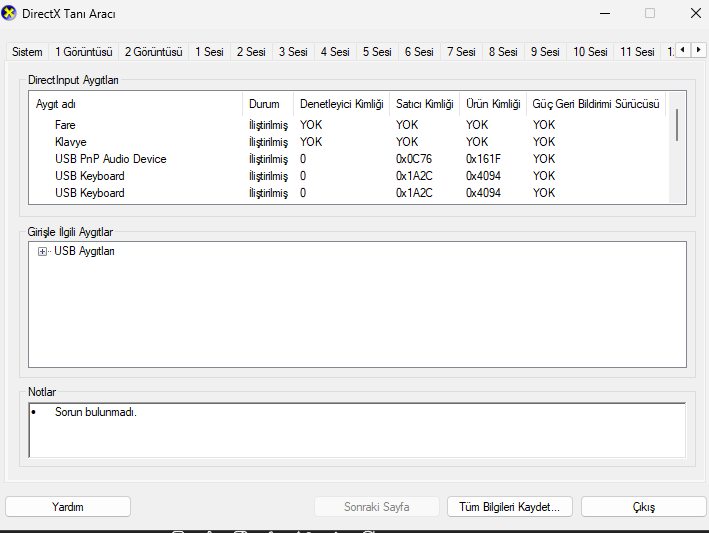Image resolution: width=709 pixels, height=533 pixels.
Task: Switch to the 6 Sesi tab
Action: (x=419, y=52)
